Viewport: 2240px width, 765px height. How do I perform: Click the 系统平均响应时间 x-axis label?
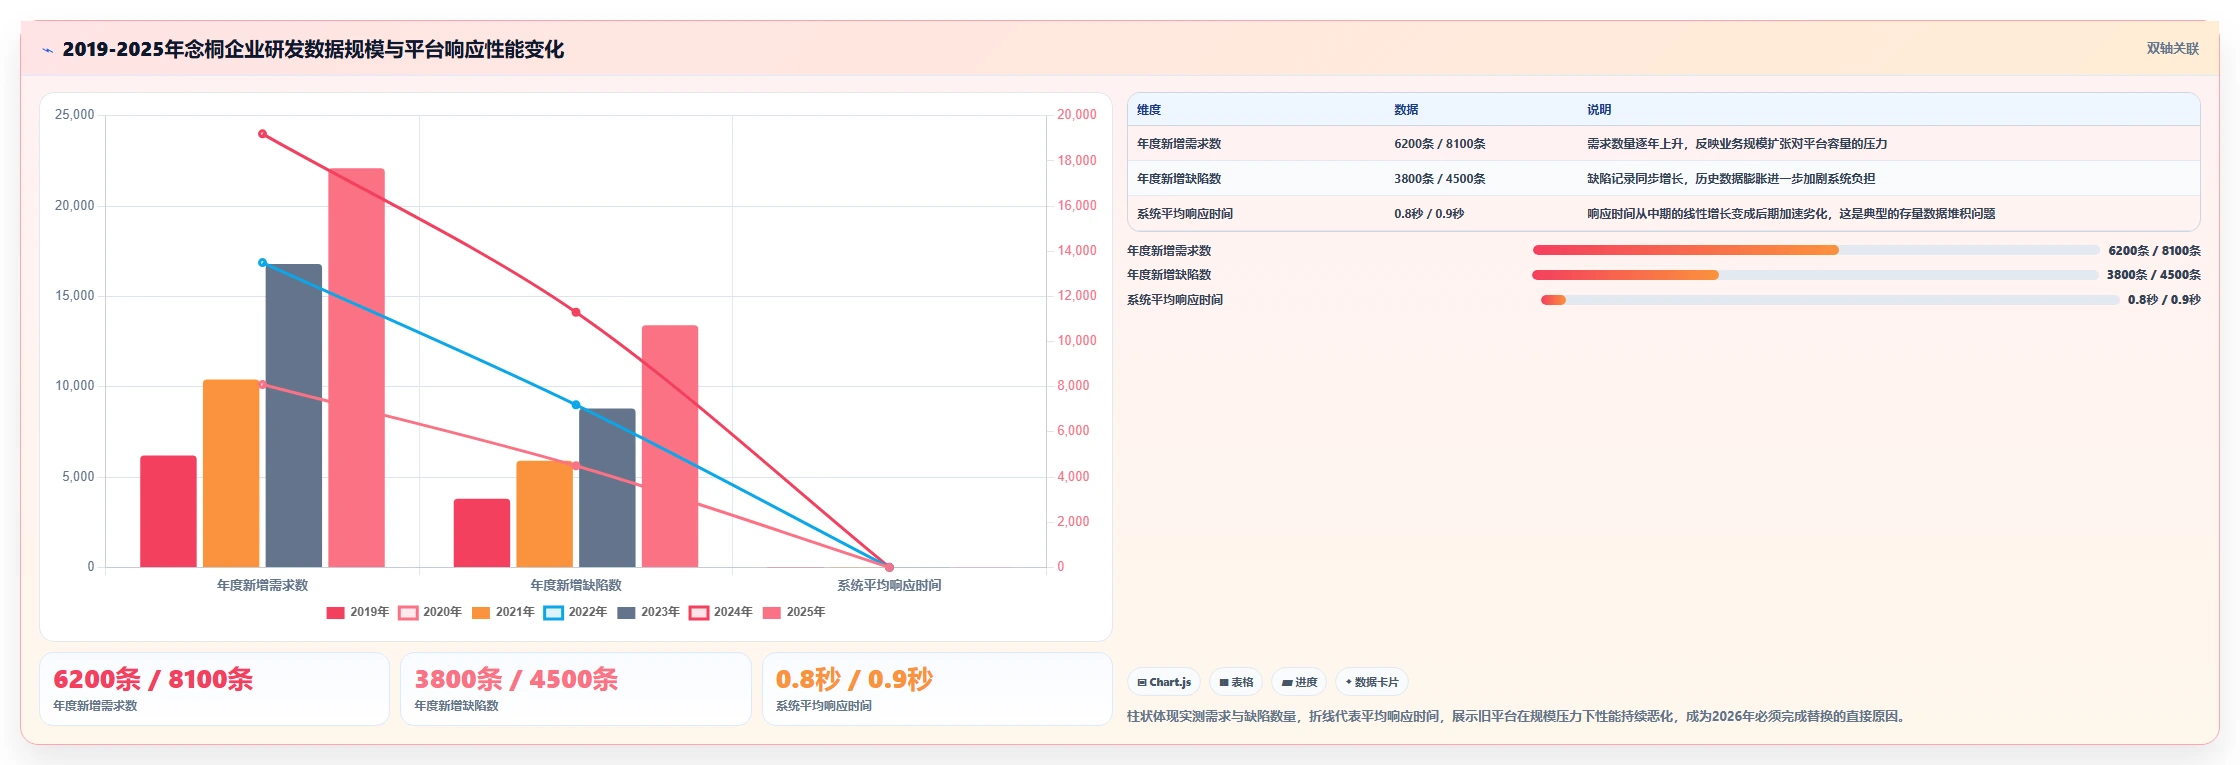[x=889, y=586]
